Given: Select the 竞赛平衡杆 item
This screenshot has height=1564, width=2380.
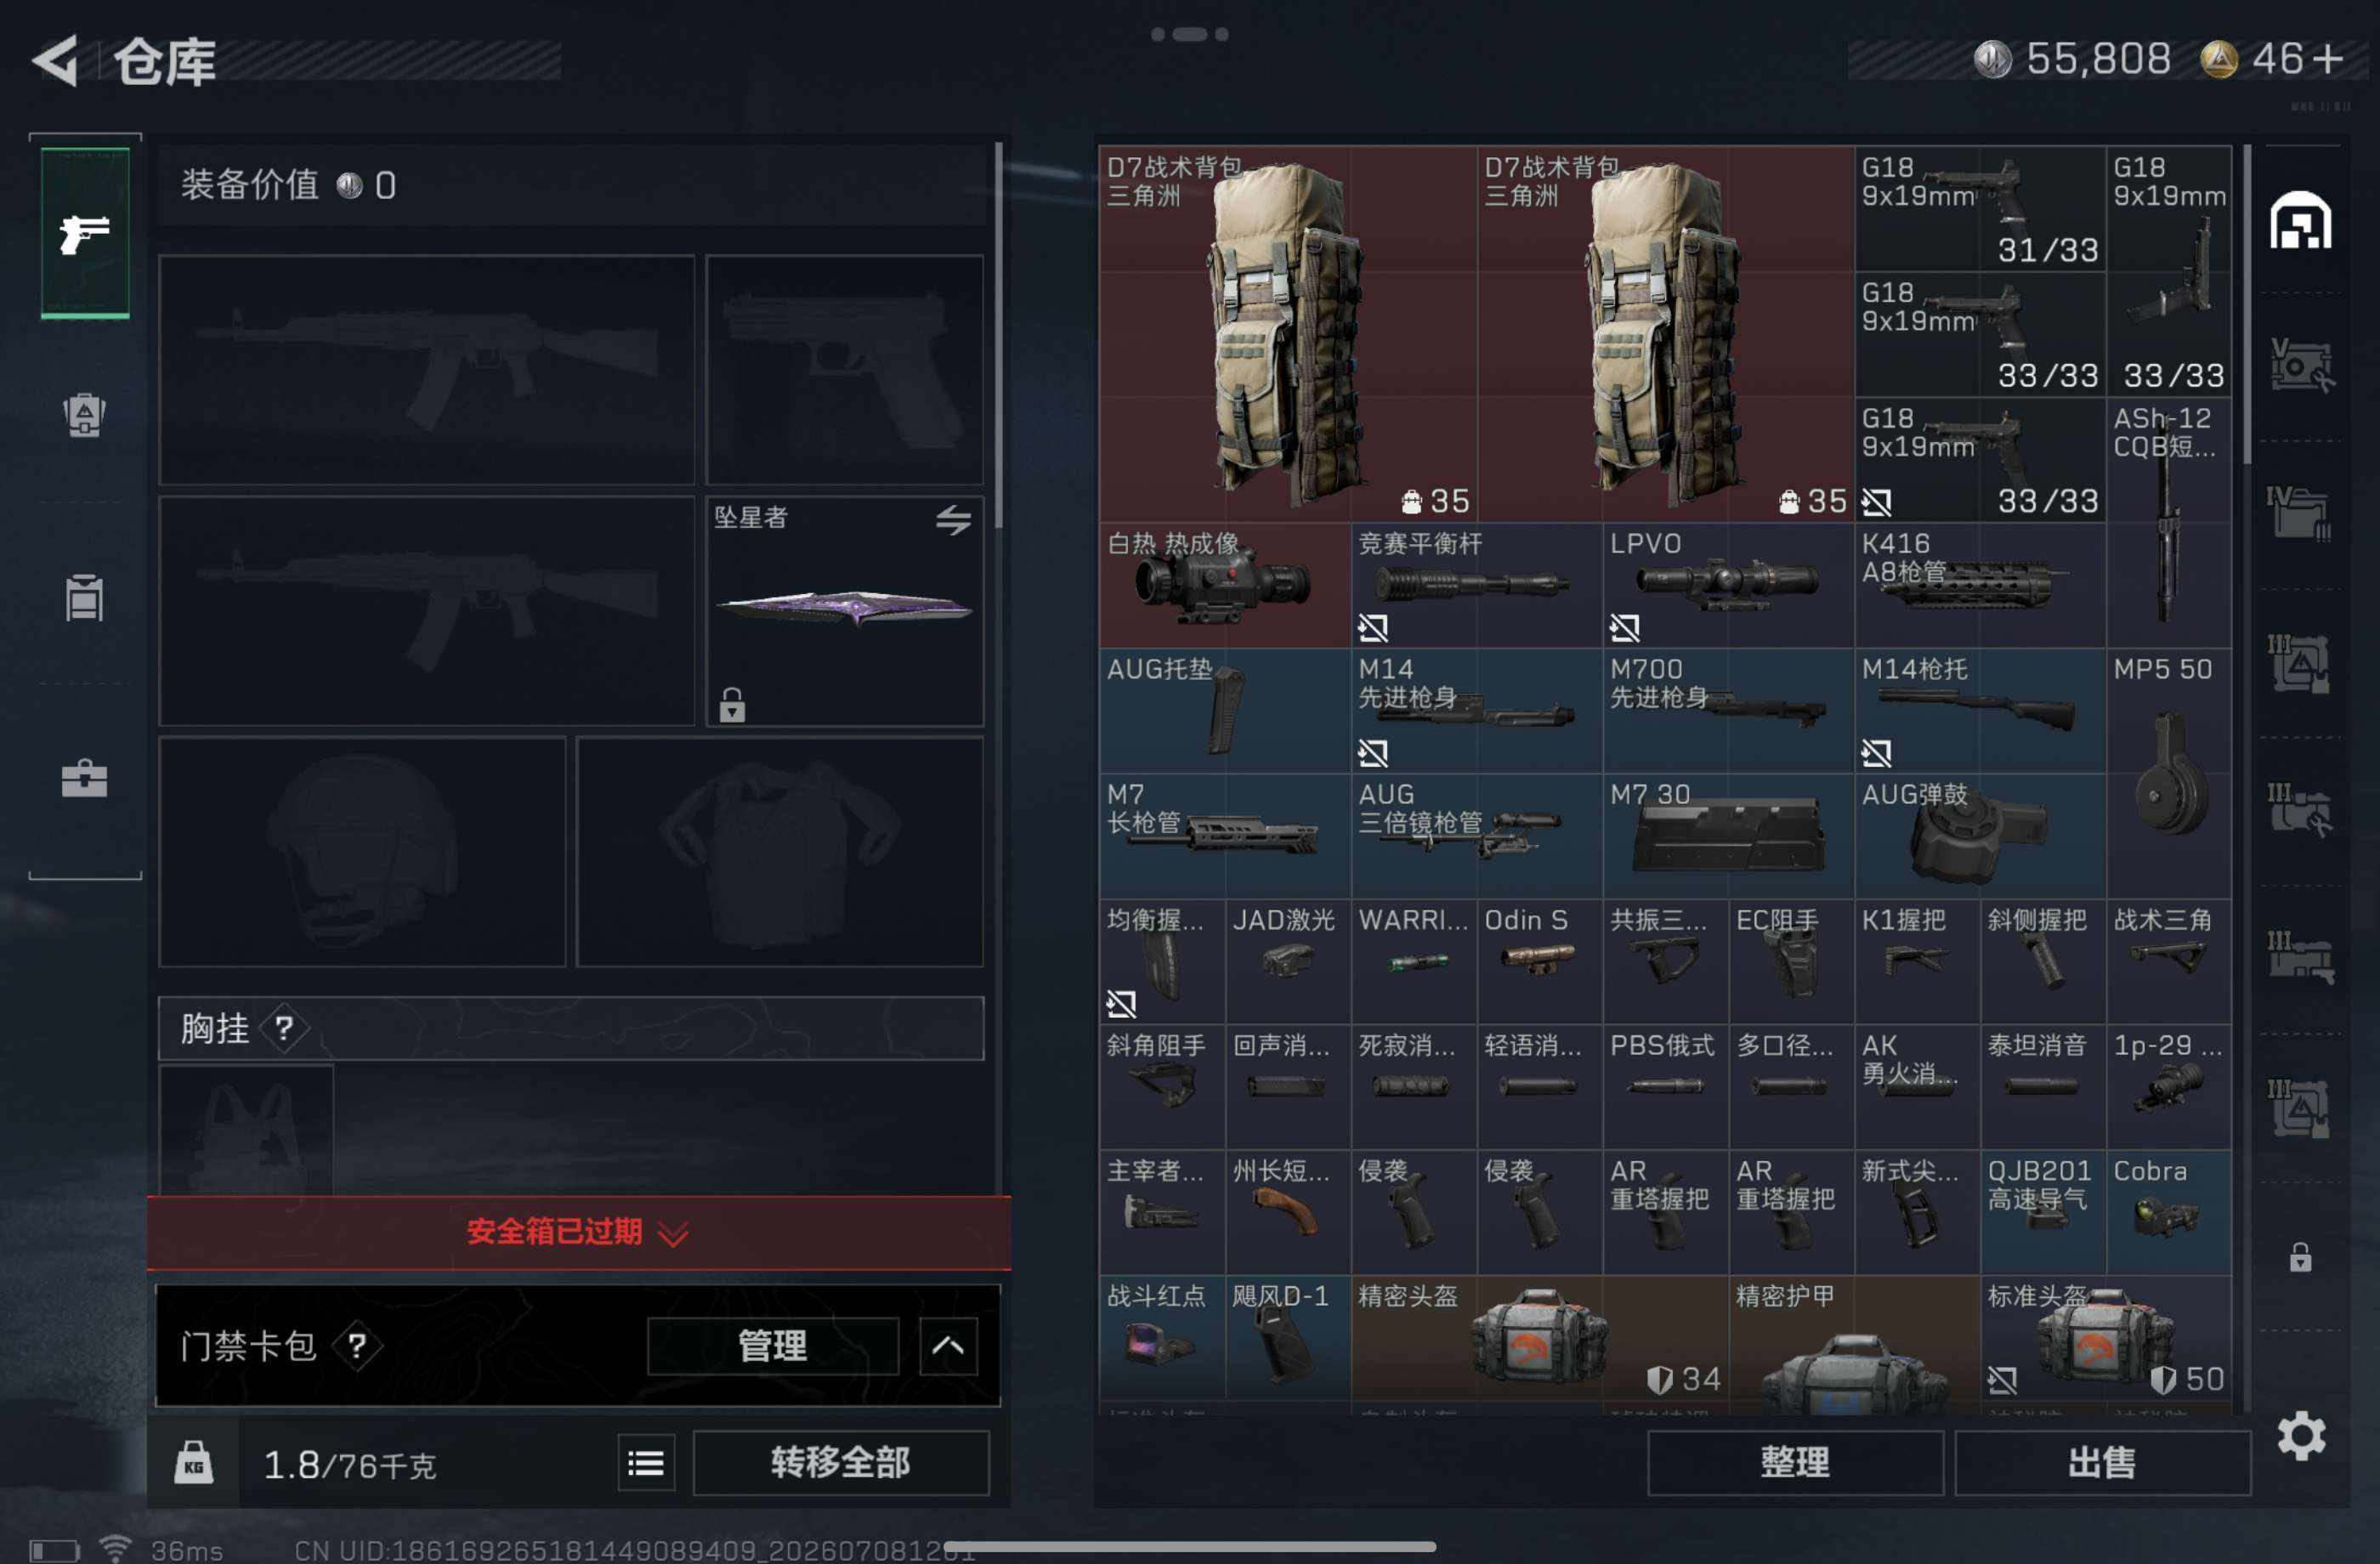Looking at the screenshot, I should (1476, 585).
